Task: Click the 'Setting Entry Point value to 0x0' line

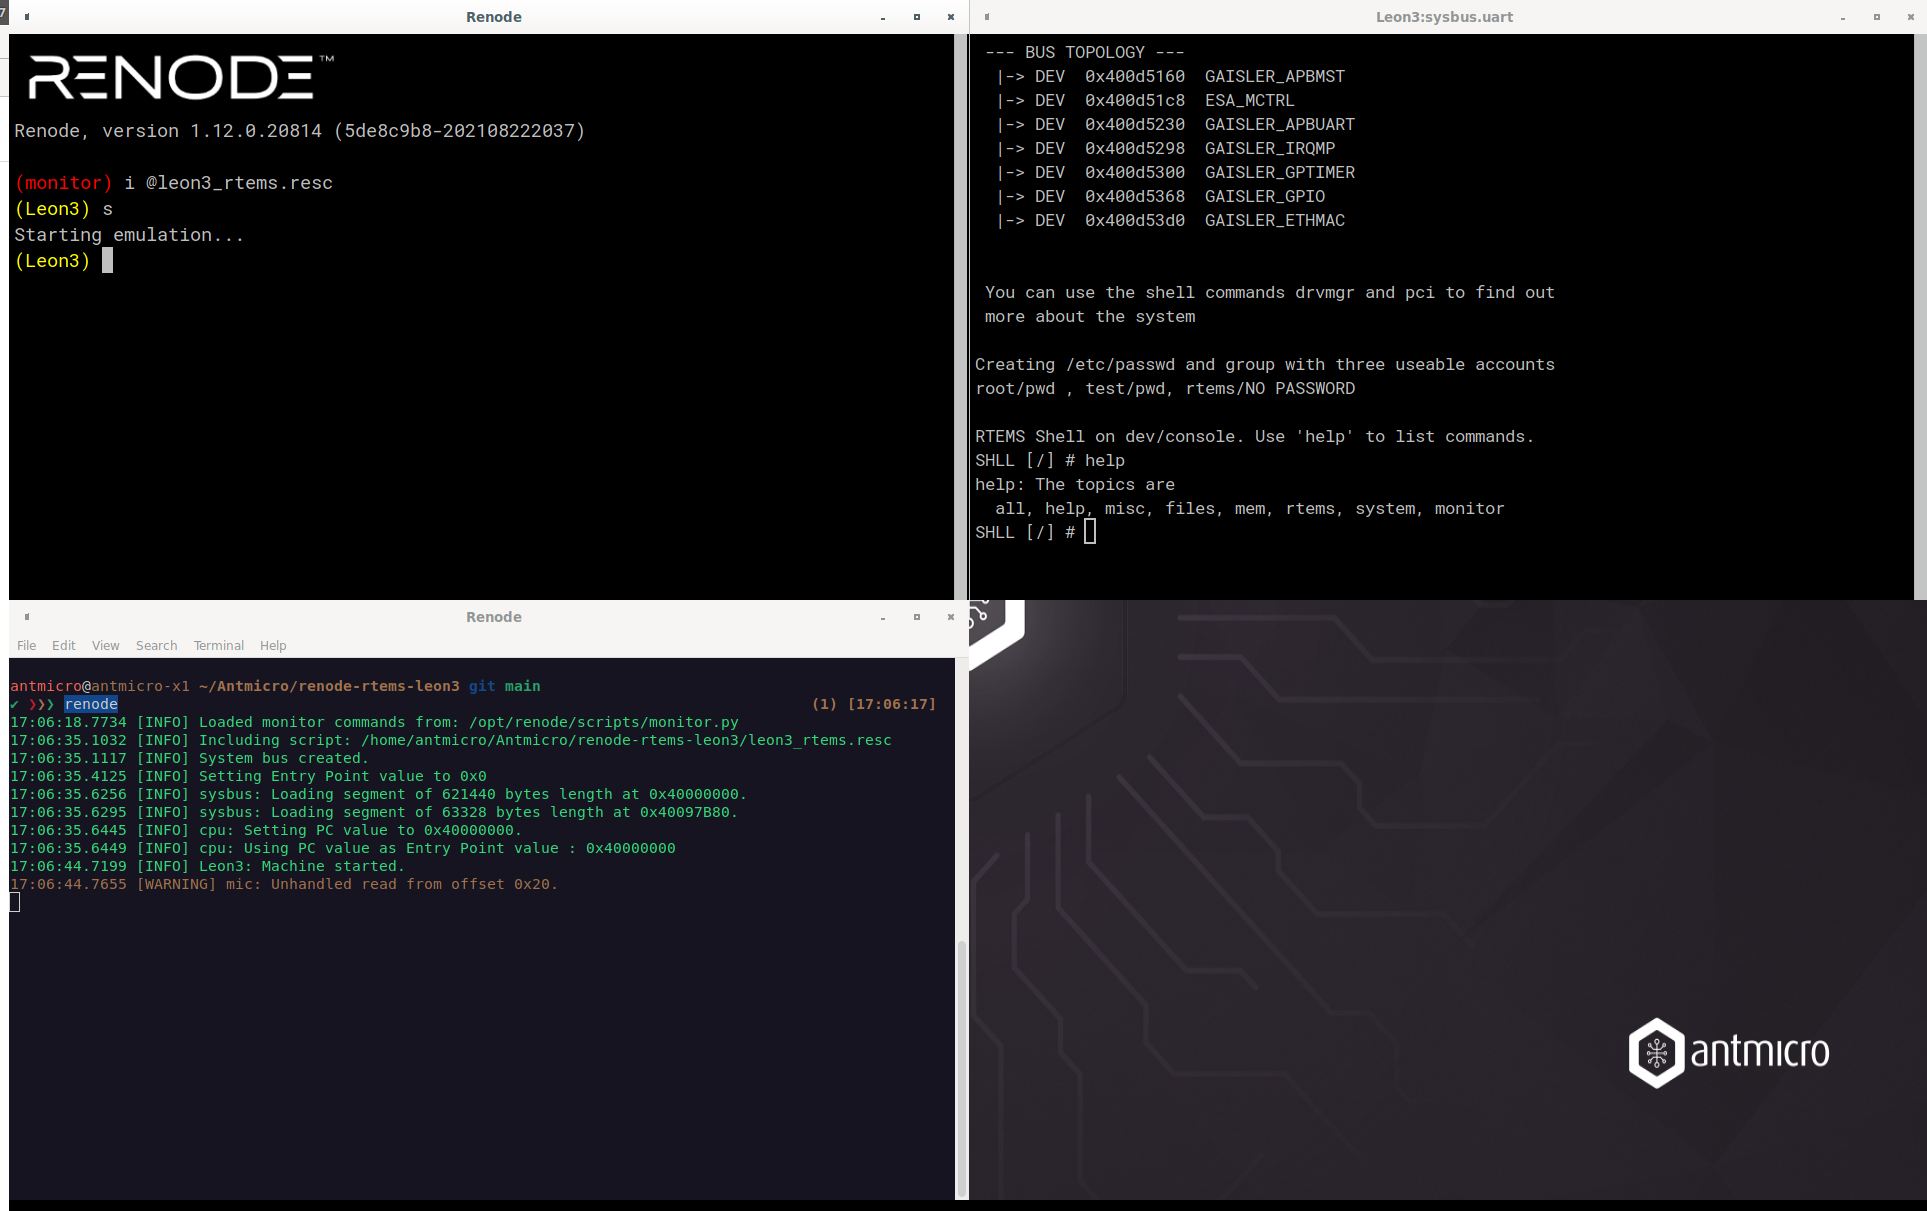Action: click(248, 776)
